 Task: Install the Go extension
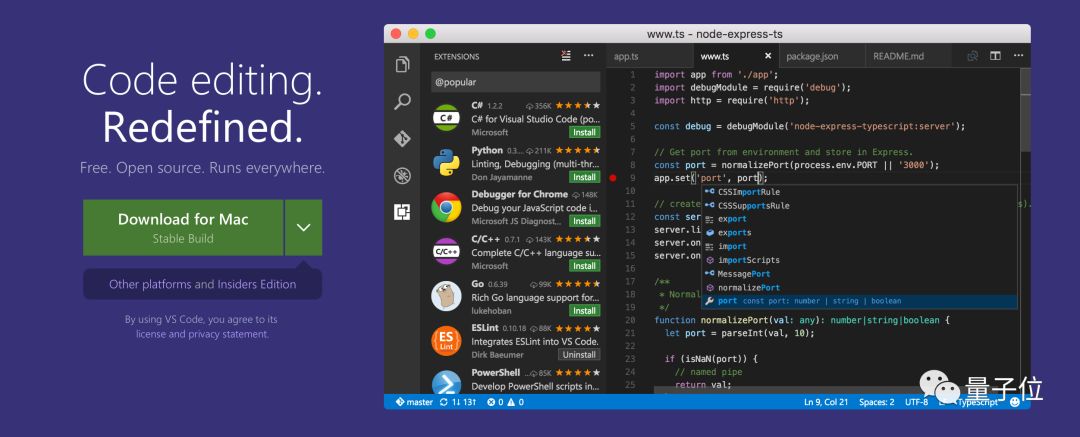tap(584, 311)
